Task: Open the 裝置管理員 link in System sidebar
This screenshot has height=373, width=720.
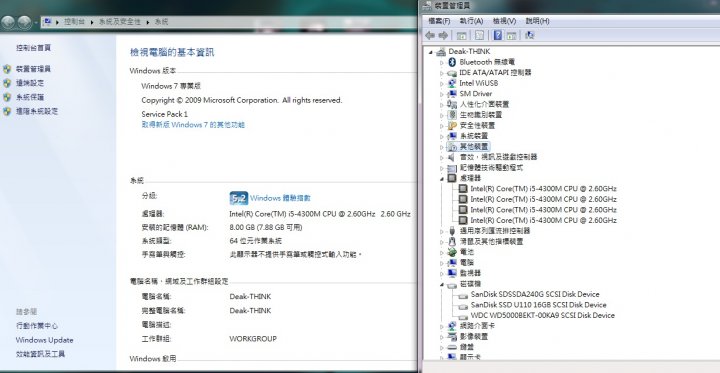Action: click(34, 69)
